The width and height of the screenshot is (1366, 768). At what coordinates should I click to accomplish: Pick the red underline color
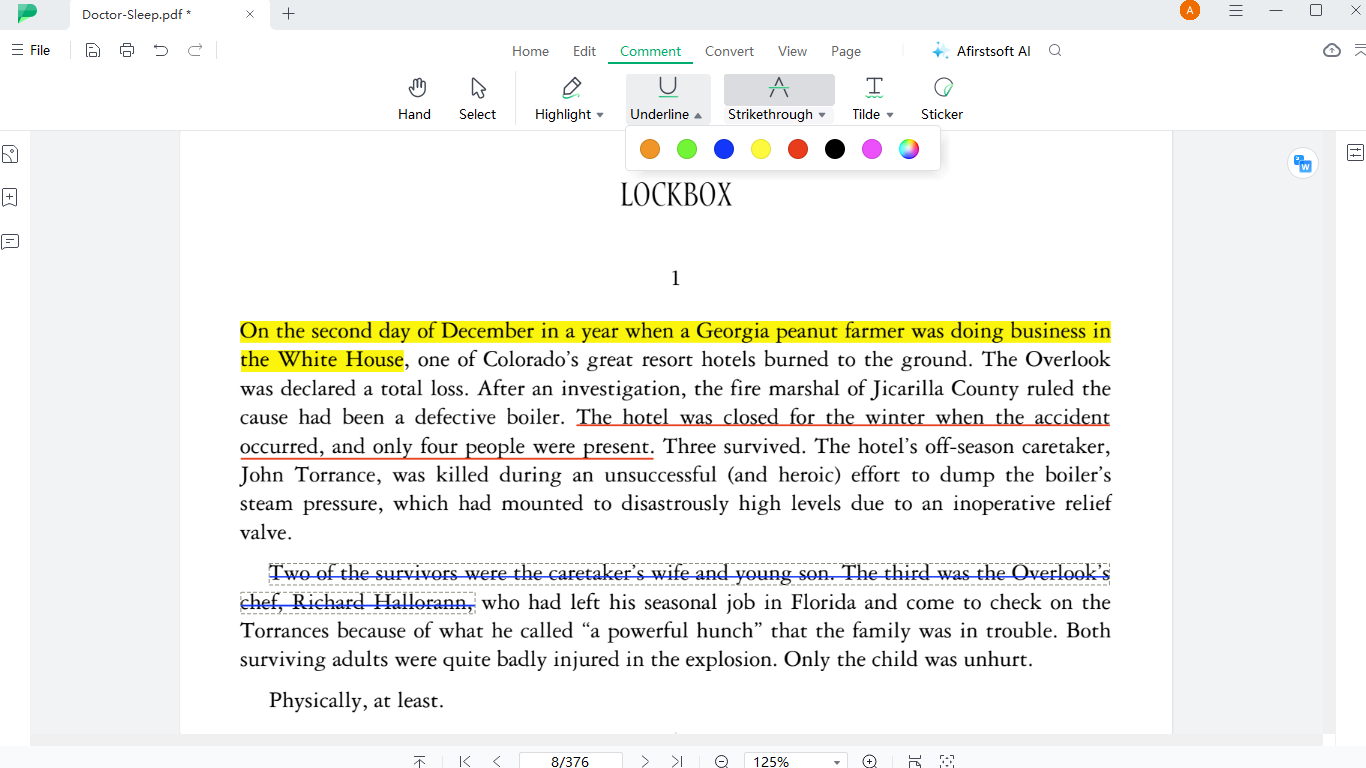798,149
